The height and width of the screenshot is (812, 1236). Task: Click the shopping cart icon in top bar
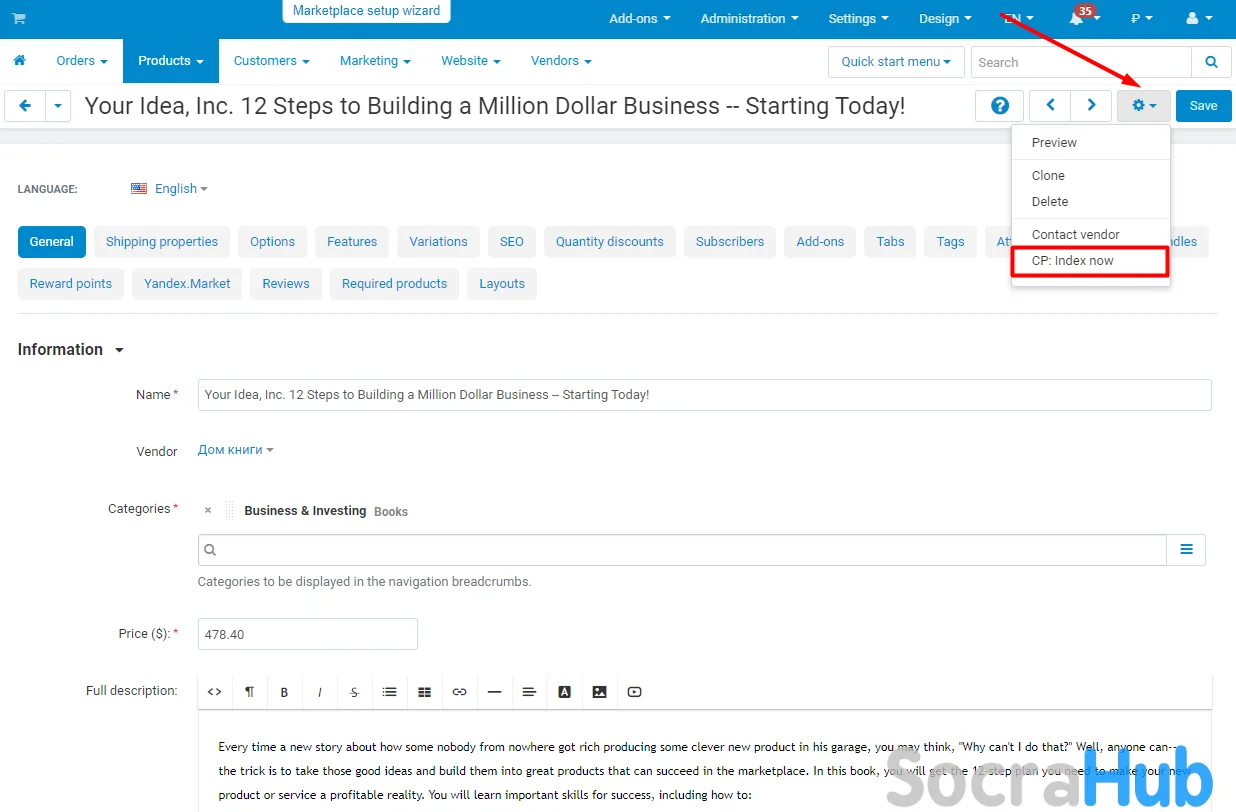[x=19, y=19]
